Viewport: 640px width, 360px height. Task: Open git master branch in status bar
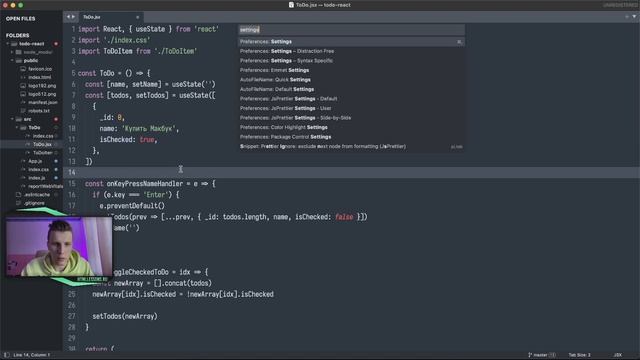pyautogui.click(x=541, y=355)
